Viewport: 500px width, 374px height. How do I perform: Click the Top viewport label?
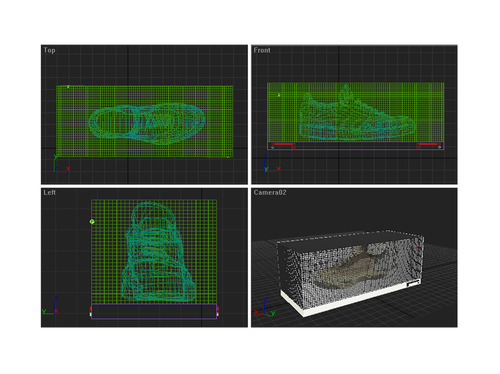(49, 50)
